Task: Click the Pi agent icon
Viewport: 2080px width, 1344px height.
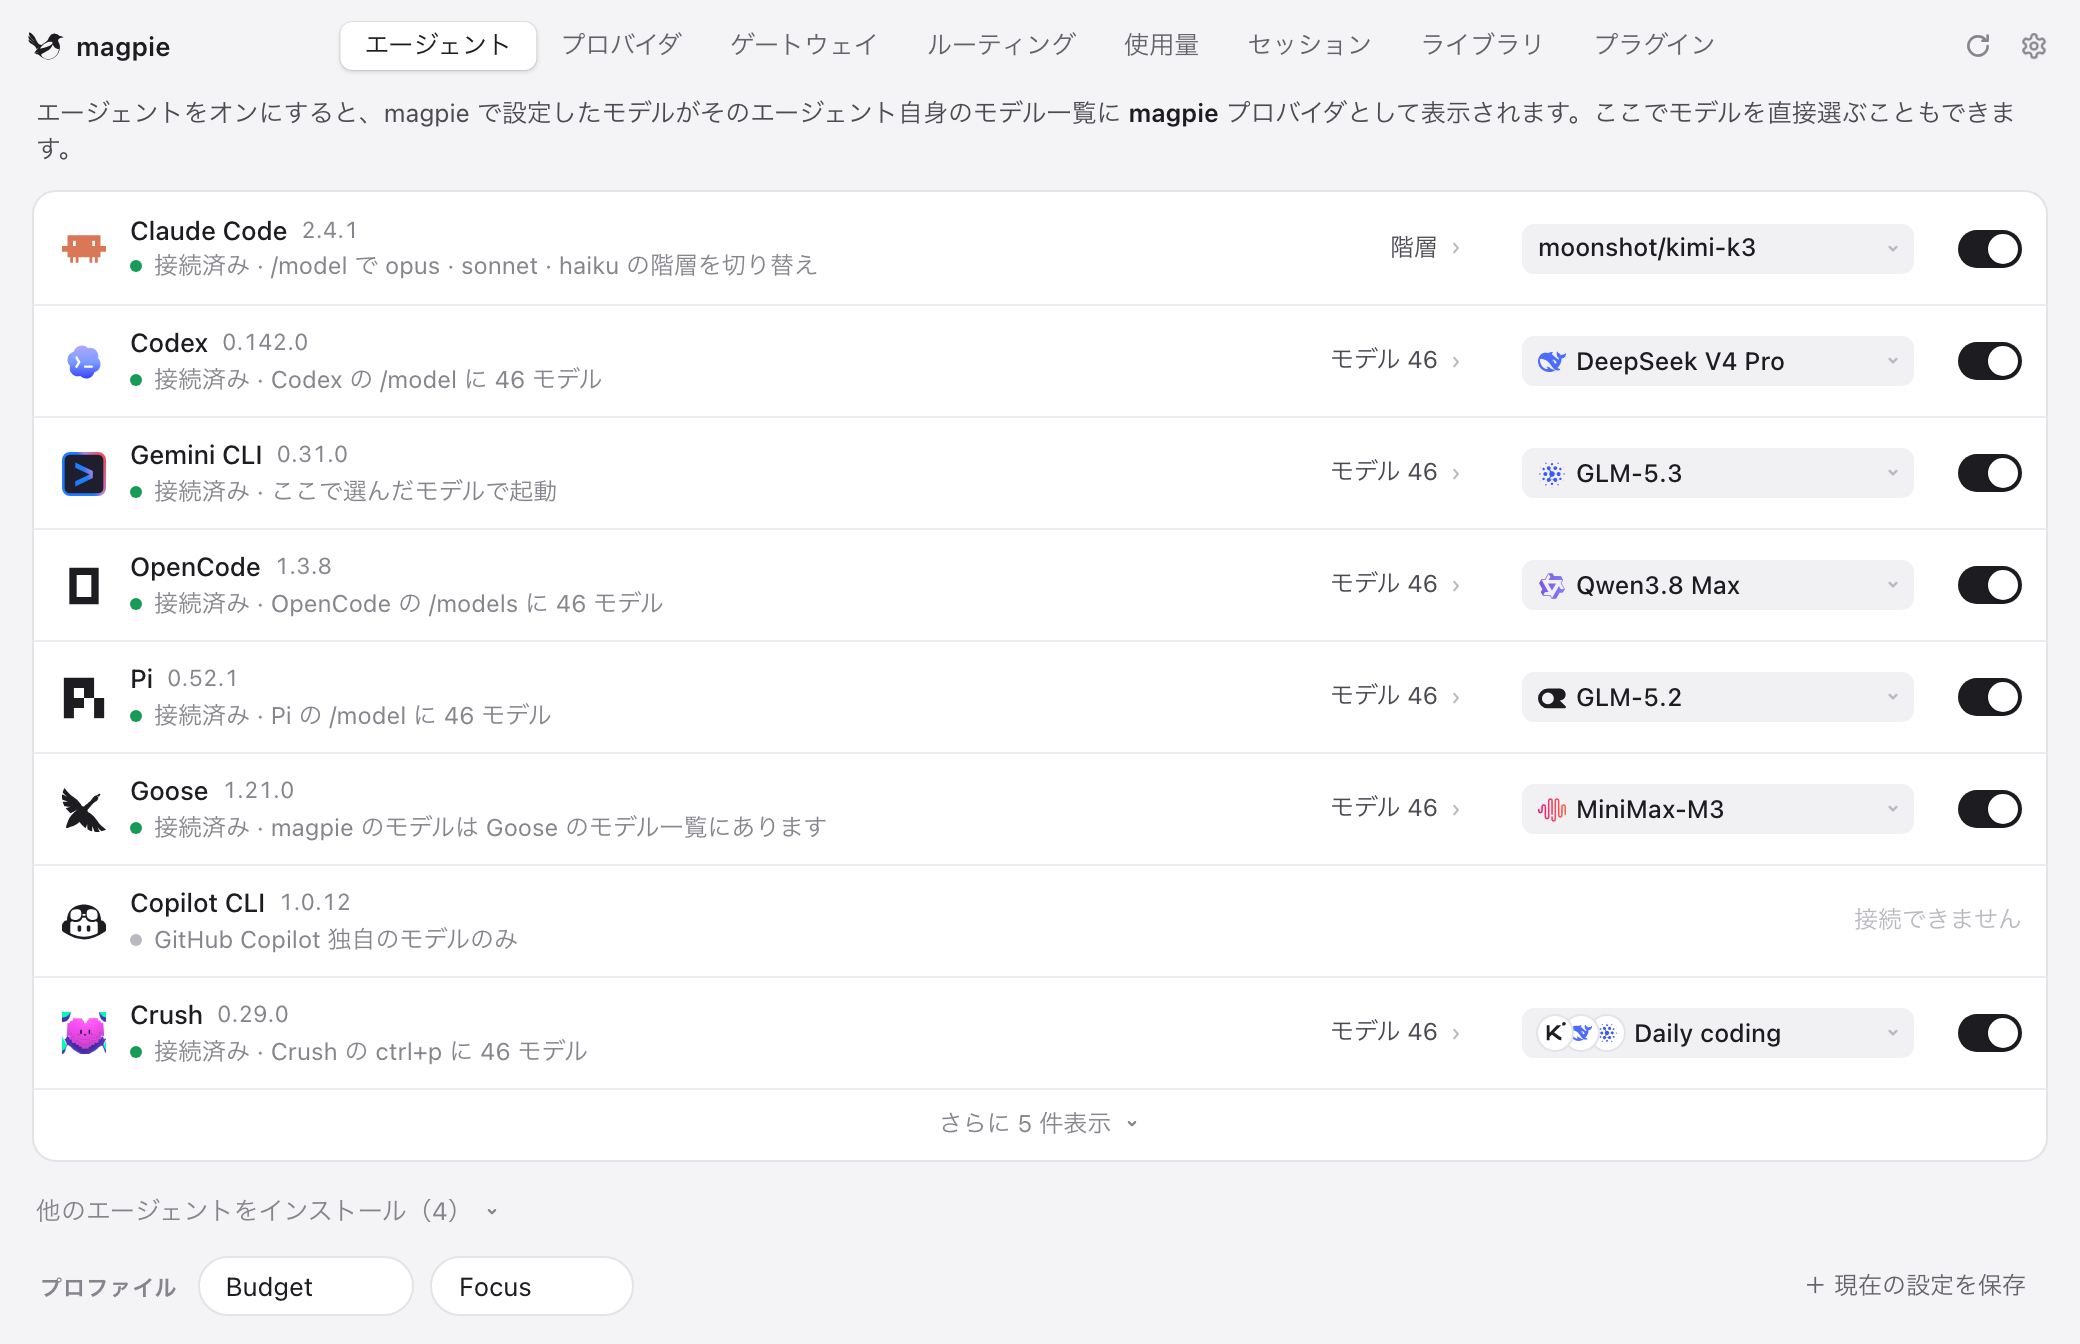Action: [x=84, y=697]
